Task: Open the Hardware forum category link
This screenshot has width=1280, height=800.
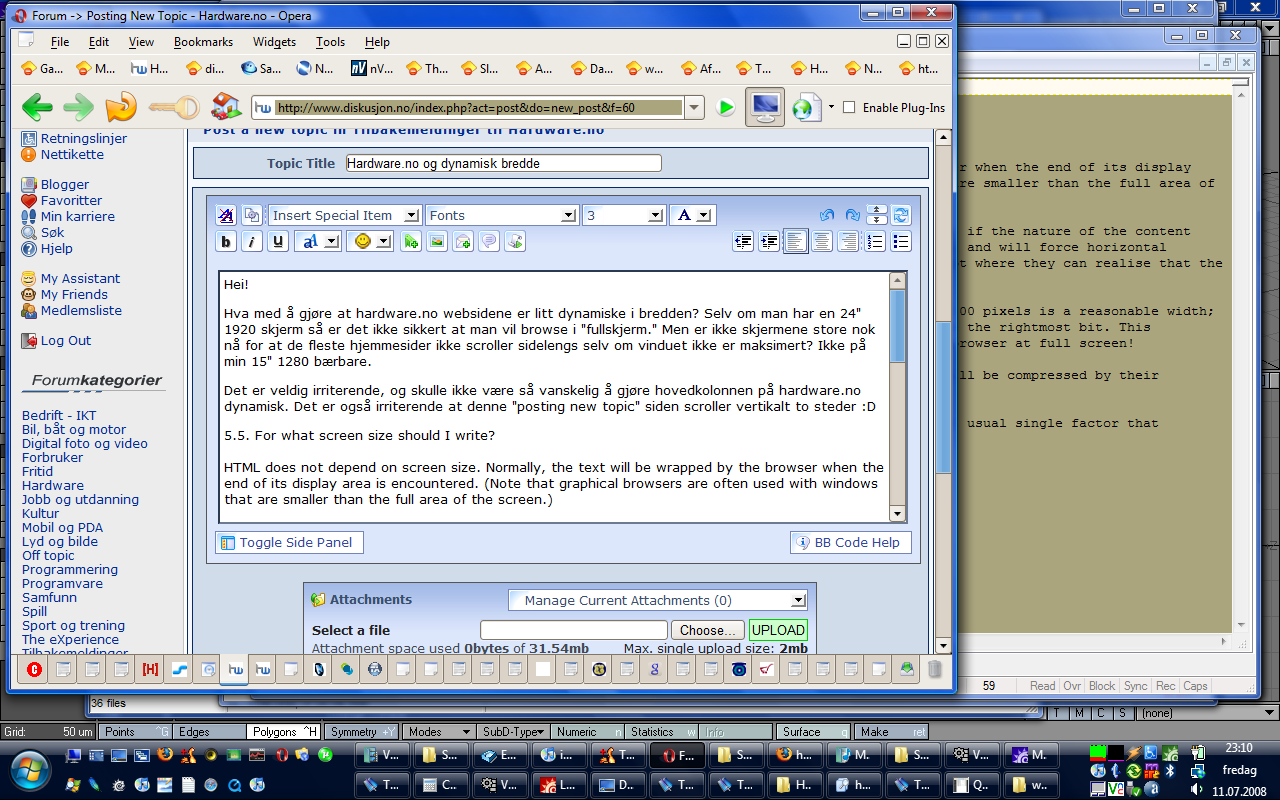Action: point(53,485)
